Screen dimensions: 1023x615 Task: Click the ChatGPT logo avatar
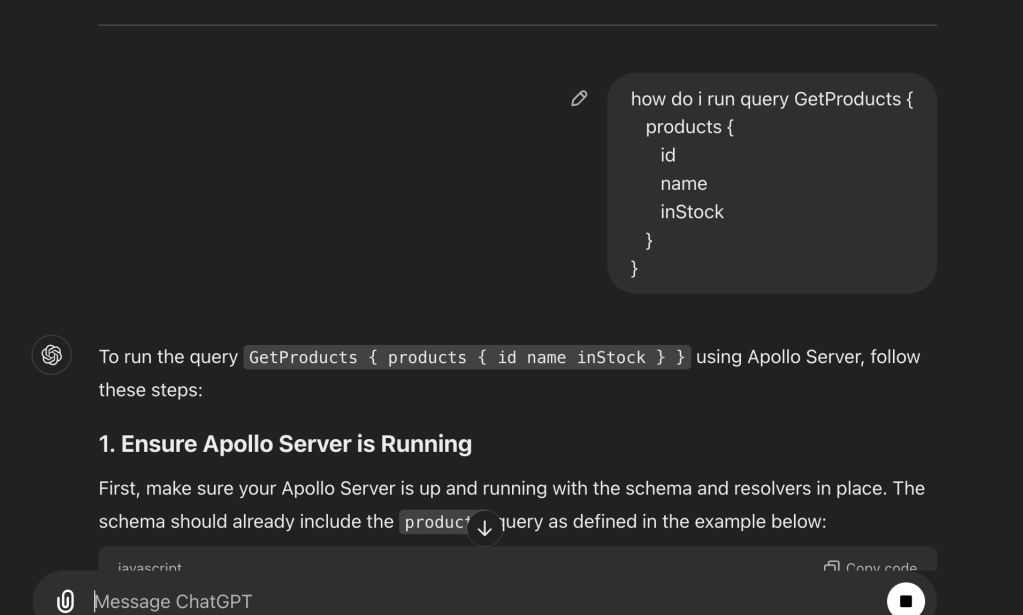pos(52,355)
